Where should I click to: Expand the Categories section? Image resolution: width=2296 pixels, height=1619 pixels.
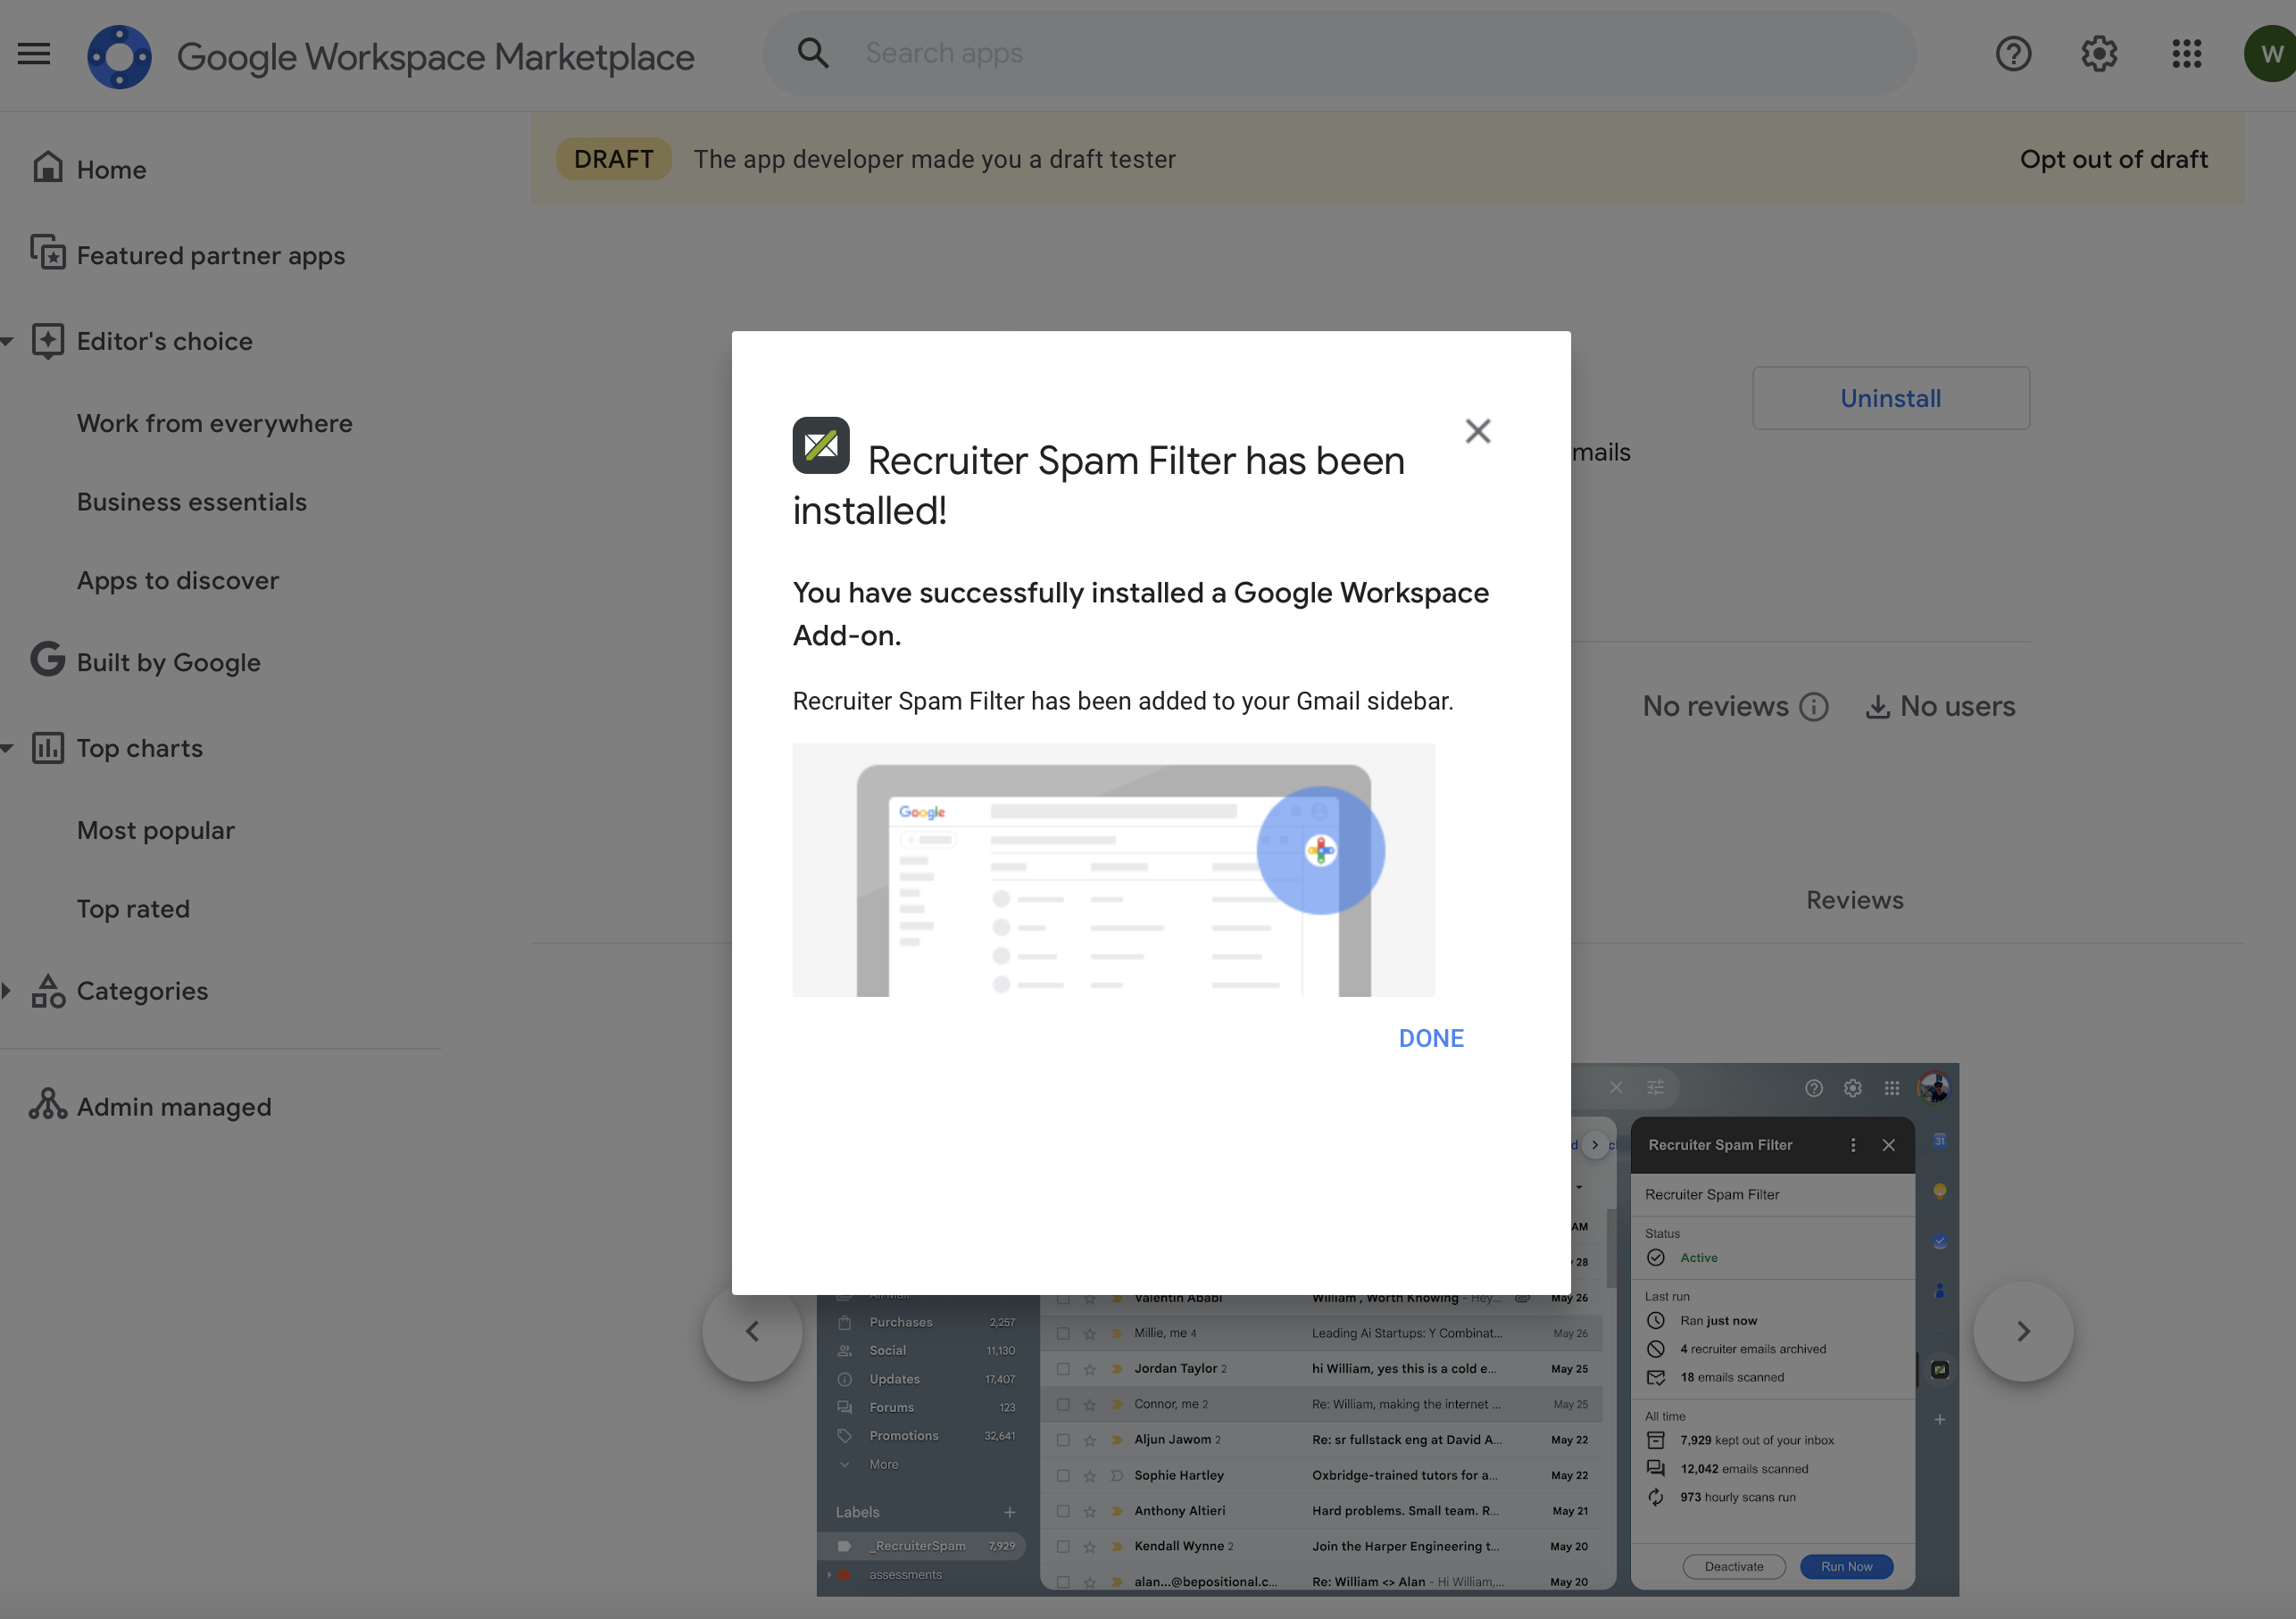(7, 991)
